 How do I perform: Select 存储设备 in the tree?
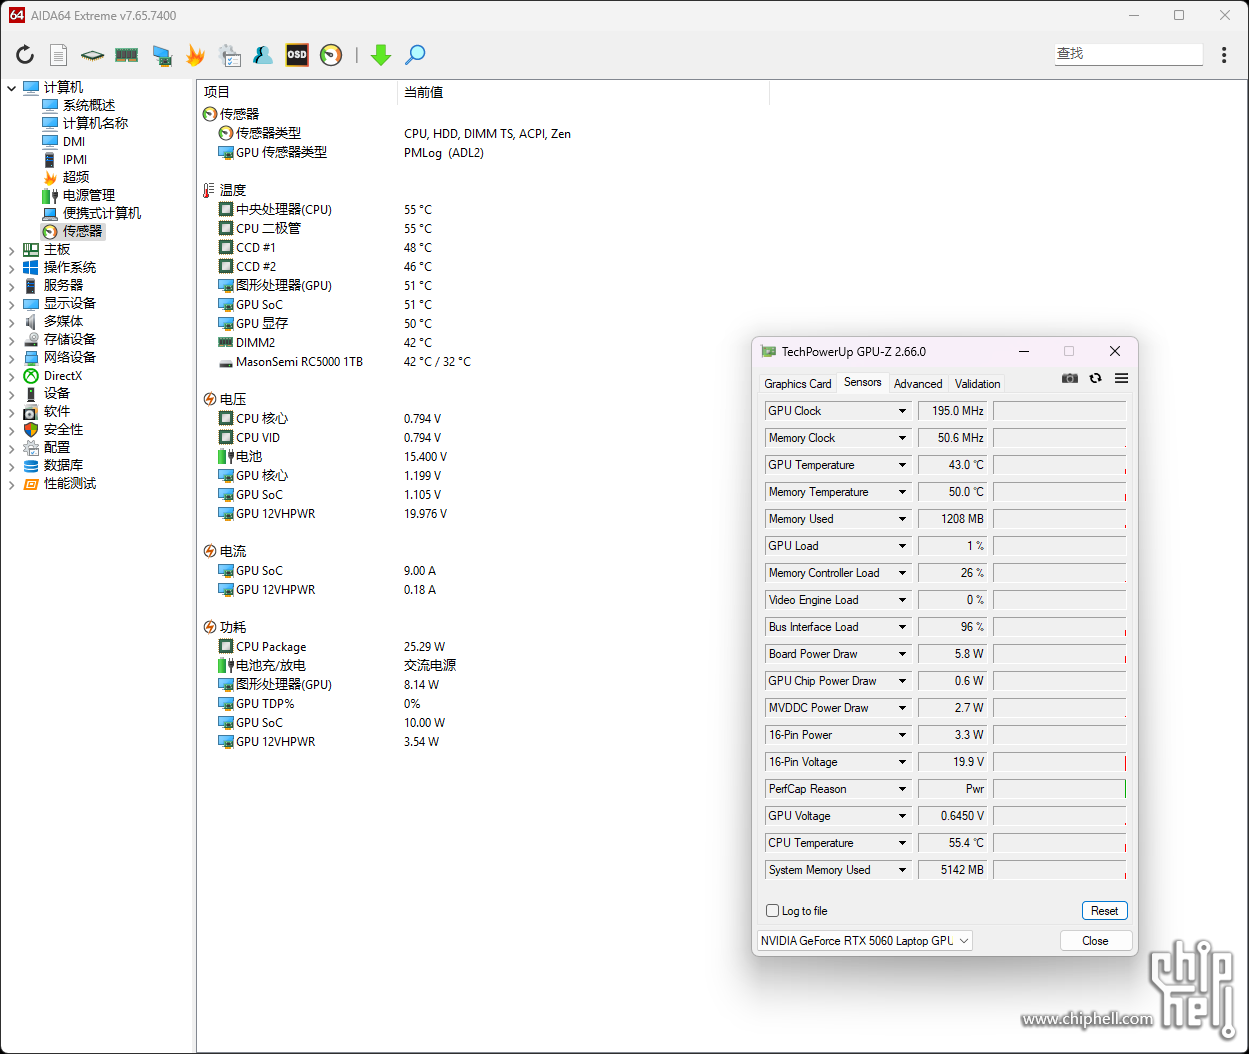click(70, 340)
